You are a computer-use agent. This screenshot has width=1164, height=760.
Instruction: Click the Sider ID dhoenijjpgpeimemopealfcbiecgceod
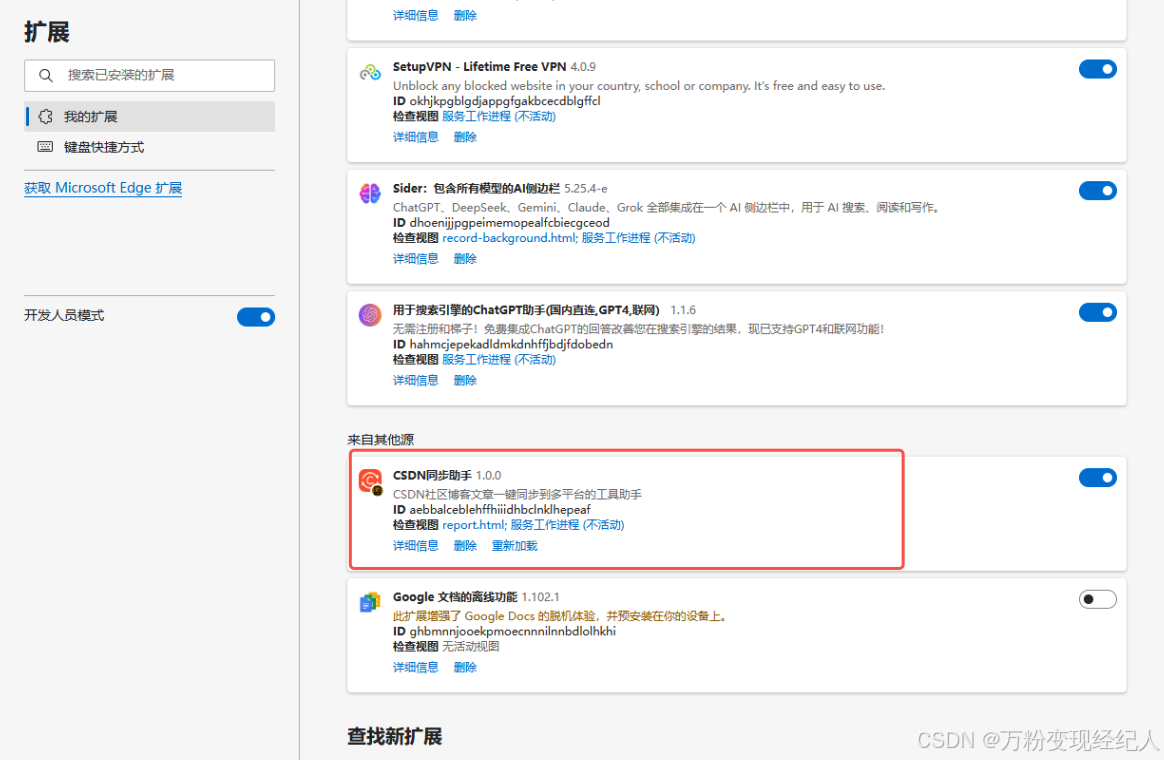click(x=509, y=223)
